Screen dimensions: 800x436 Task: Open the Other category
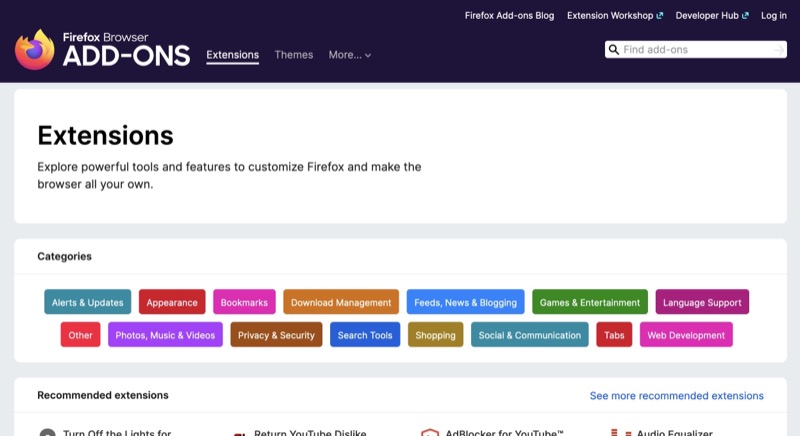pyautogui.click(x=81, y=335)
